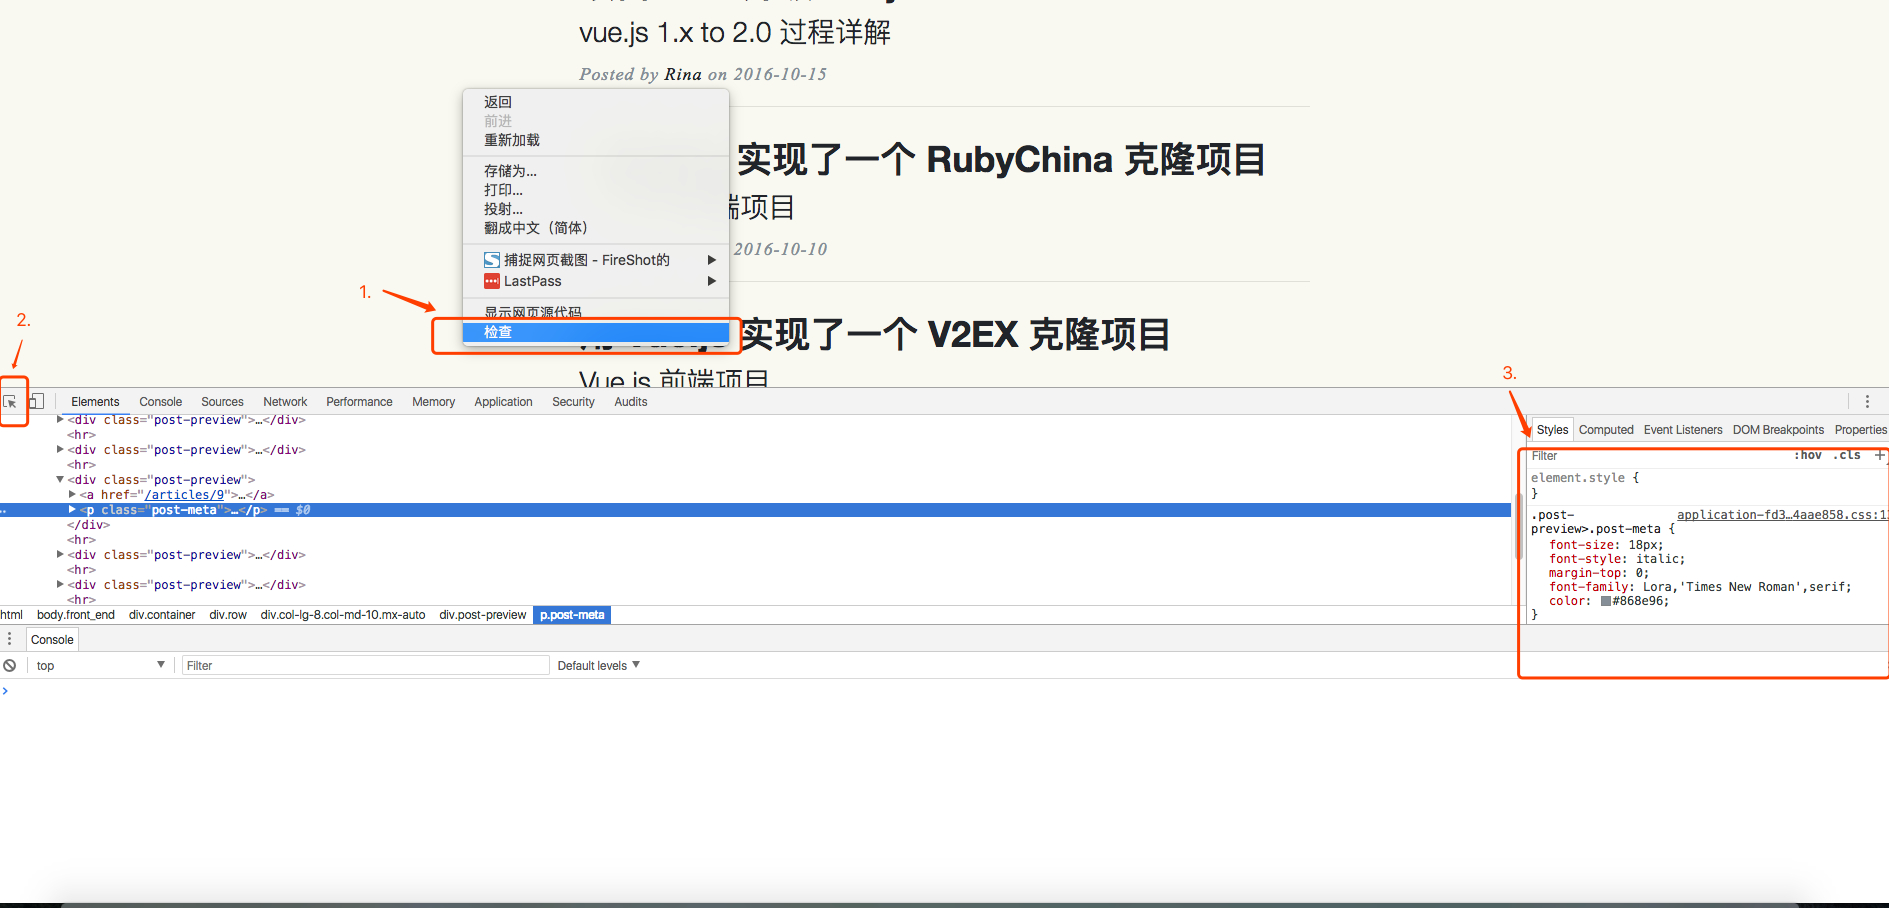The image size is (1889, 908).
Task: Open the Audits tab
Action: [630, 402]
